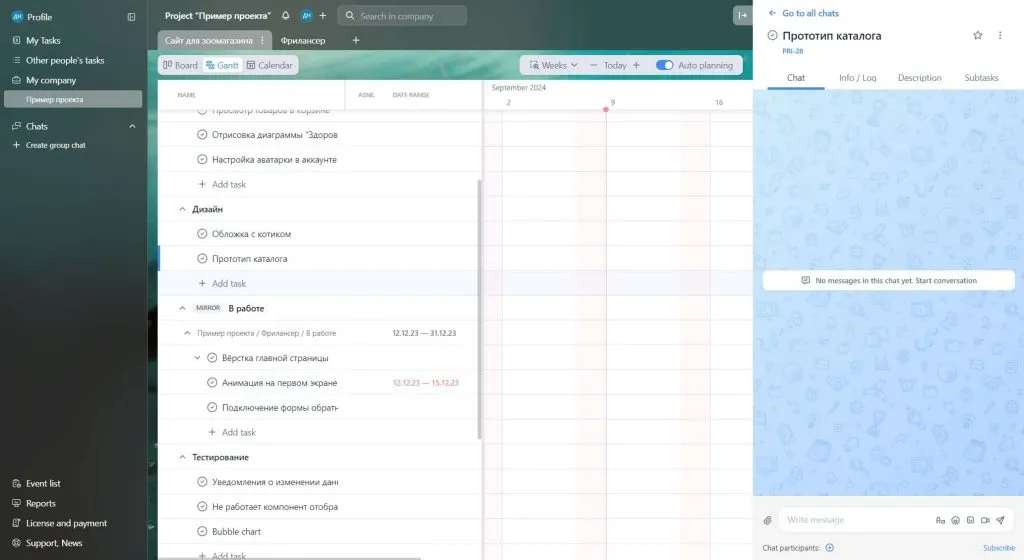This screenshot has height=560, width=1024.
Task: Click the text formatting Aa icon
Action: point(940,520)
